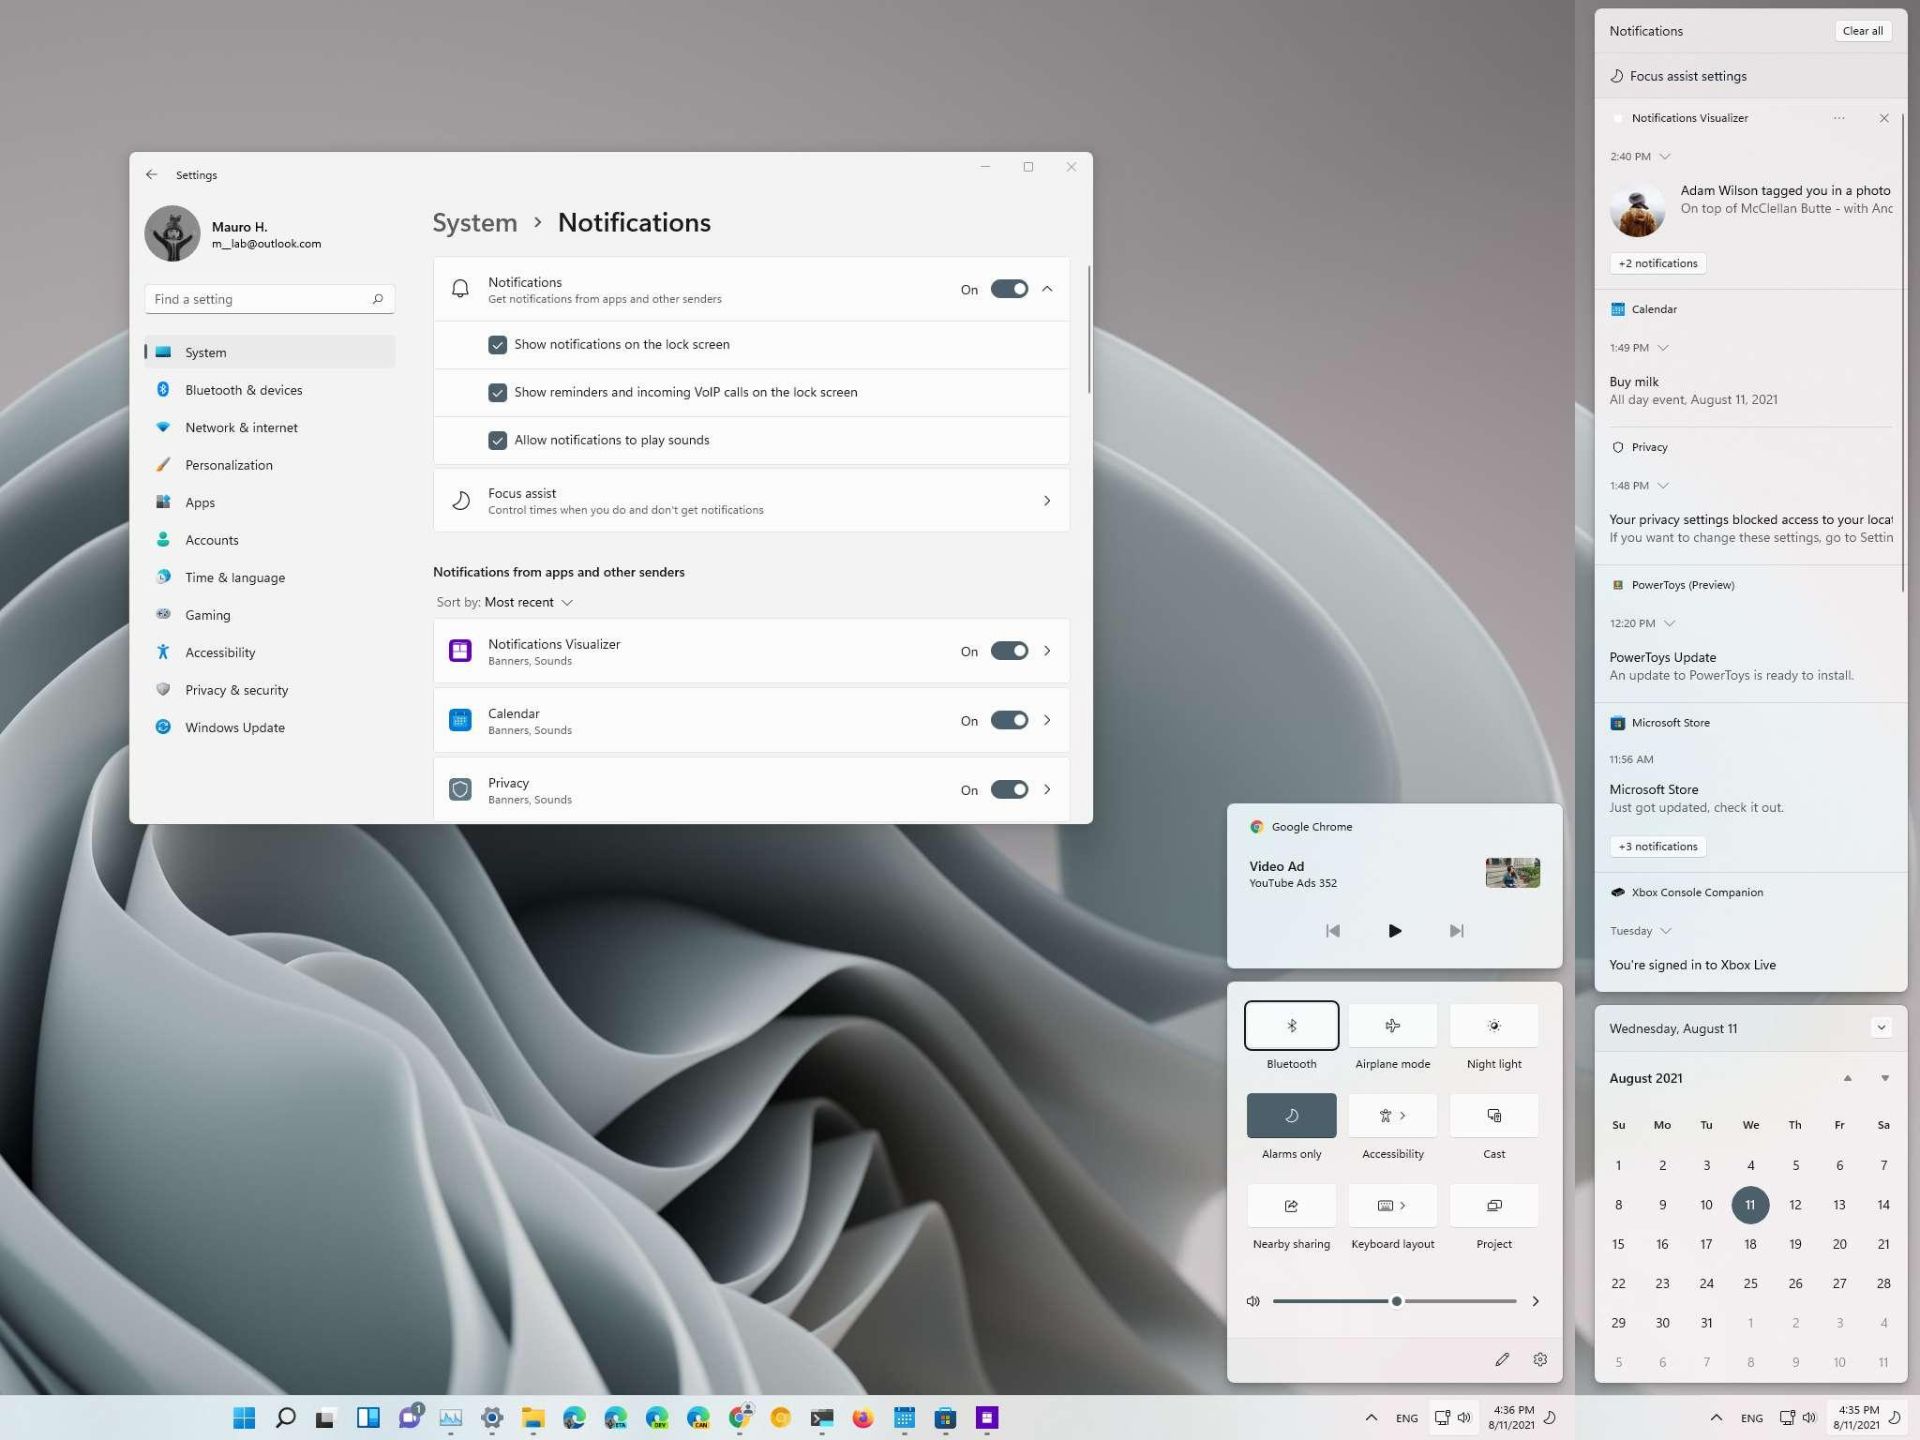Toggle Notifications master switch on

click(1008, 289)
